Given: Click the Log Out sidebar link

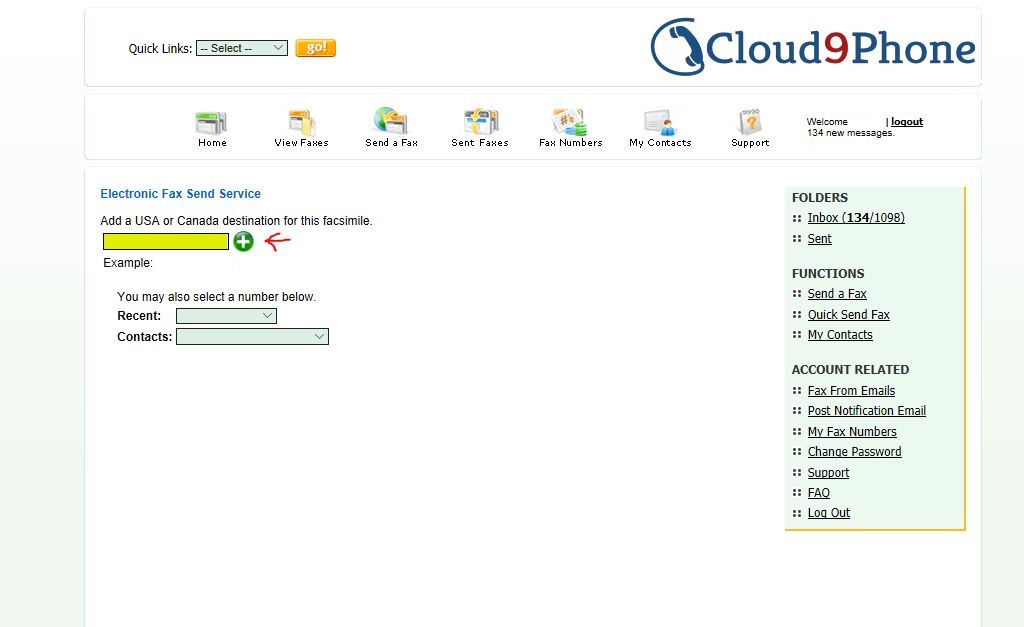Looking at the screenshot, I should (x=829, y=513).
